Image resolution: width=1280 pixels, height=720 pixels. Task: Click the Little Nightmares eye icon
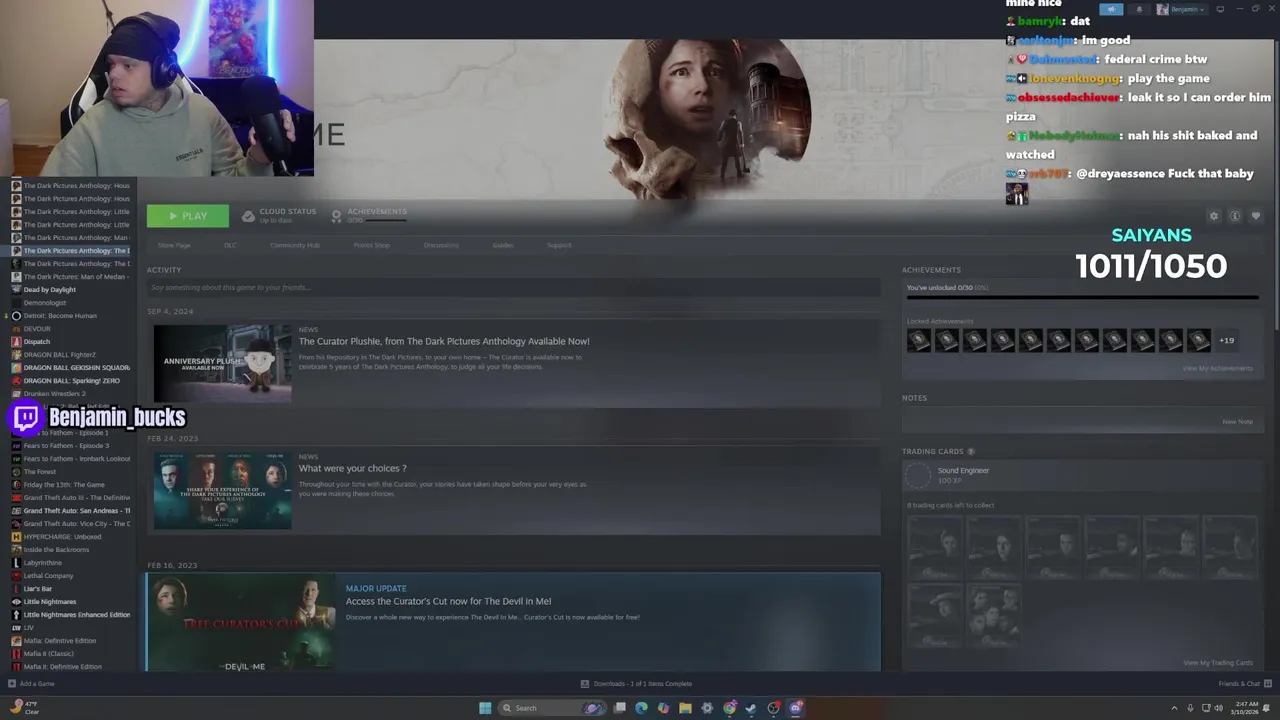[x=16, y=602]
